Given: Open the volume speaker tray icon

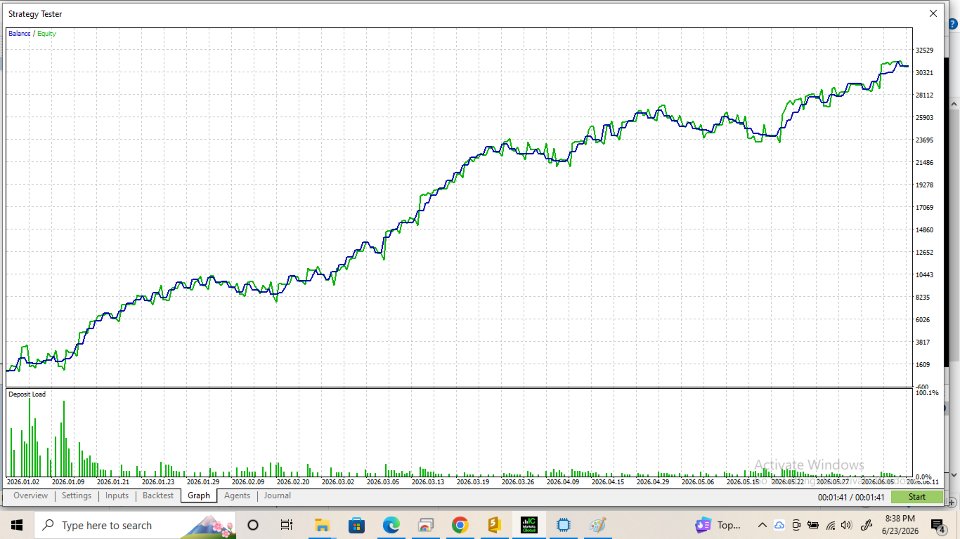Looking at the screenshot, I should 847,525.
